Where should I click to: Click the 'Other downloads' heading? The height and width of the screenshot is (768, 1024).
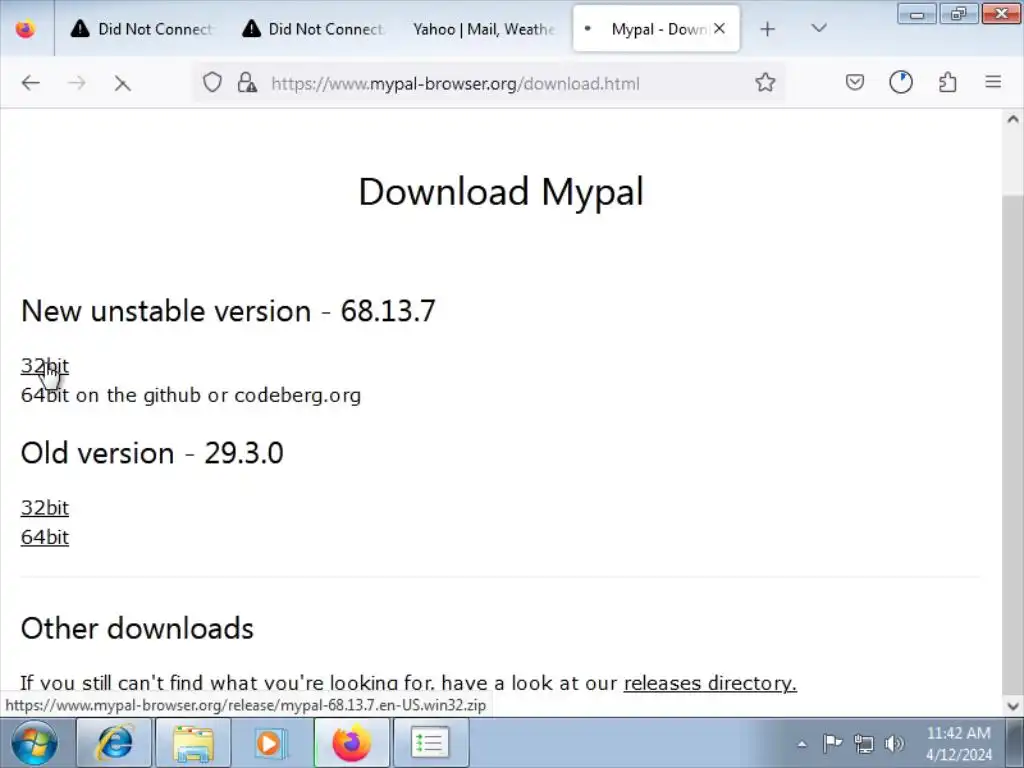(137, 628)
